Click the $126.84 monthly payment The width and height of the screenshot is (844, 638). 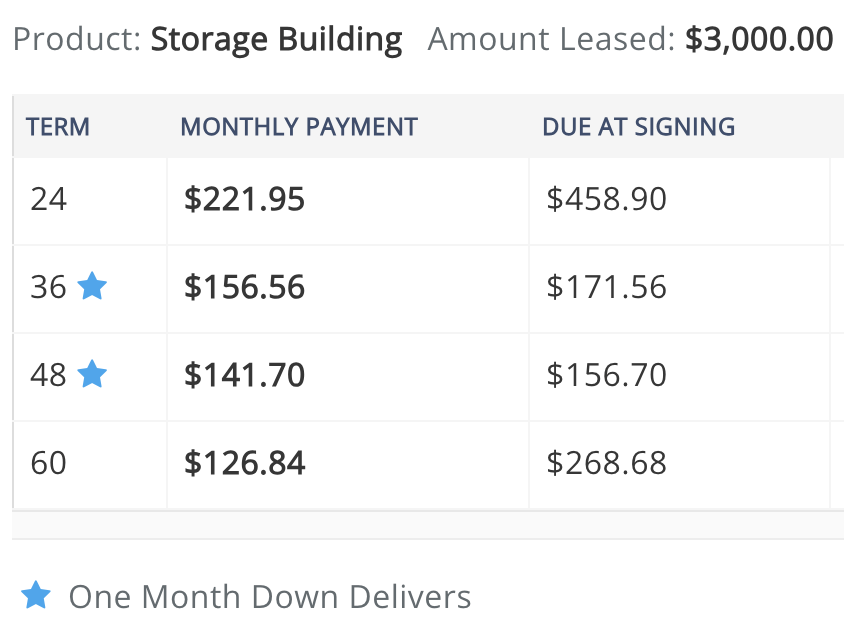244,463
